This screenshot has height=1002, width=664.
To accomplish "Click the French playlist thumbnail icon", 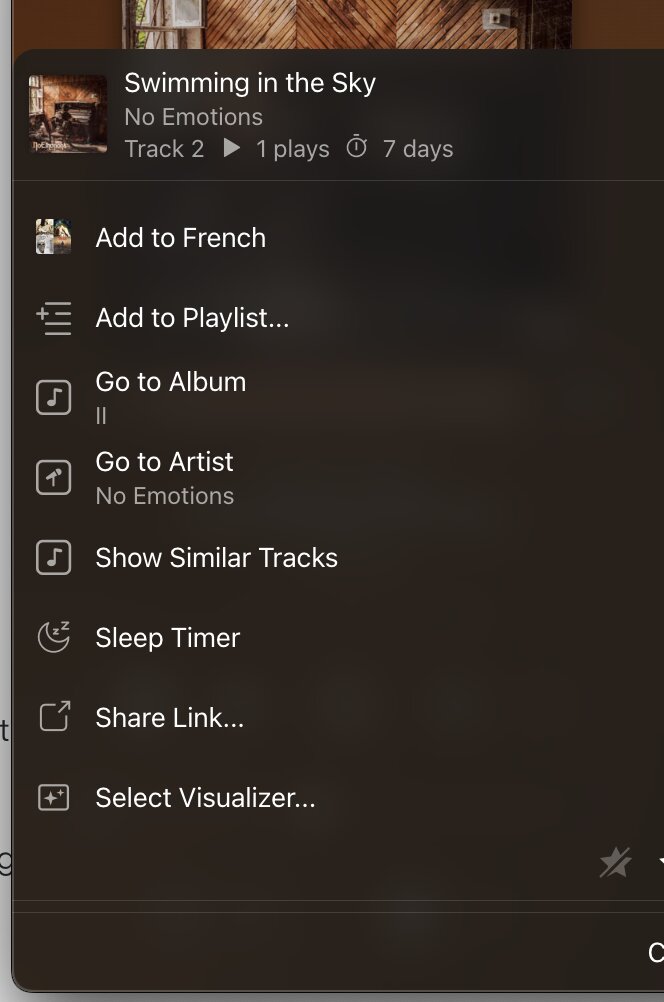I will coord(53,238).
